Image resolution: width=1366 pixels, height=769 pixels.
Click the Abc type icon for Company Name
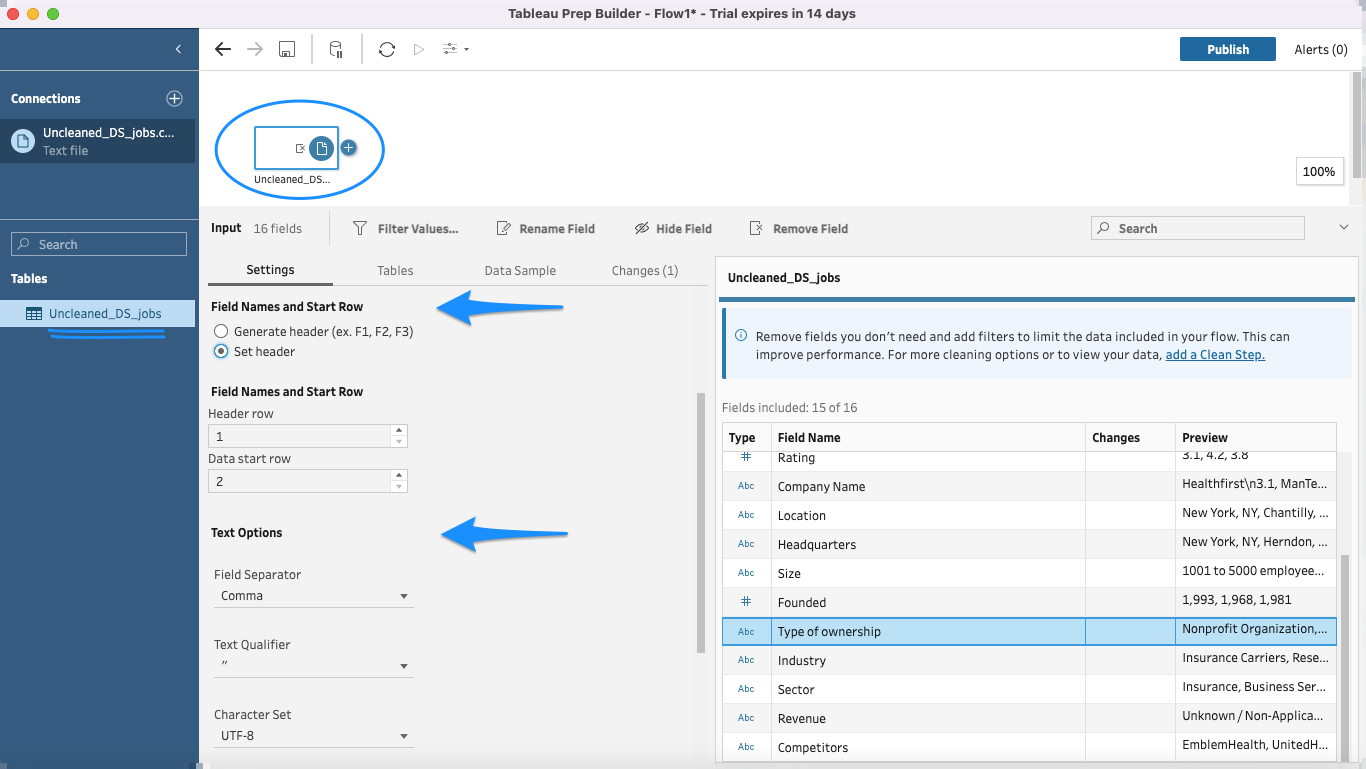click(x=746, y=486)
